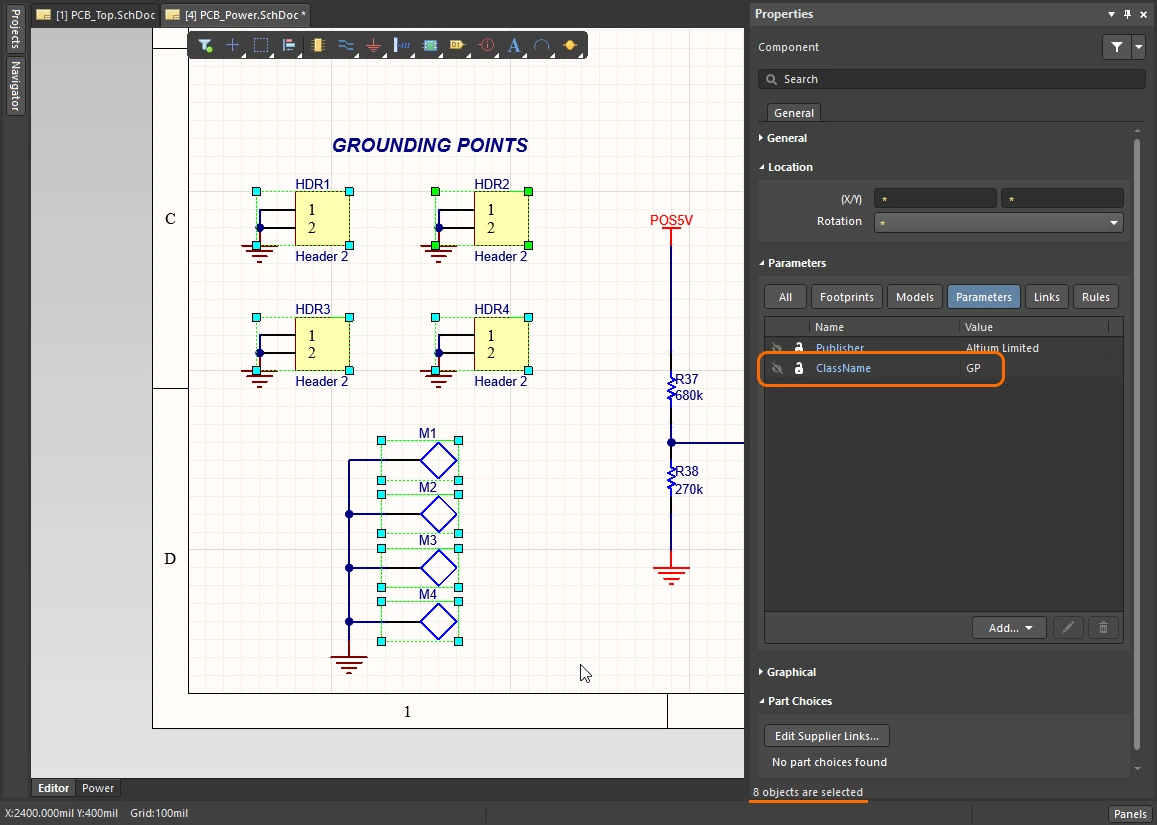Pin the Properties panel
The height and width of the screenshot is (825, 1157).
tap(1127, 14)
